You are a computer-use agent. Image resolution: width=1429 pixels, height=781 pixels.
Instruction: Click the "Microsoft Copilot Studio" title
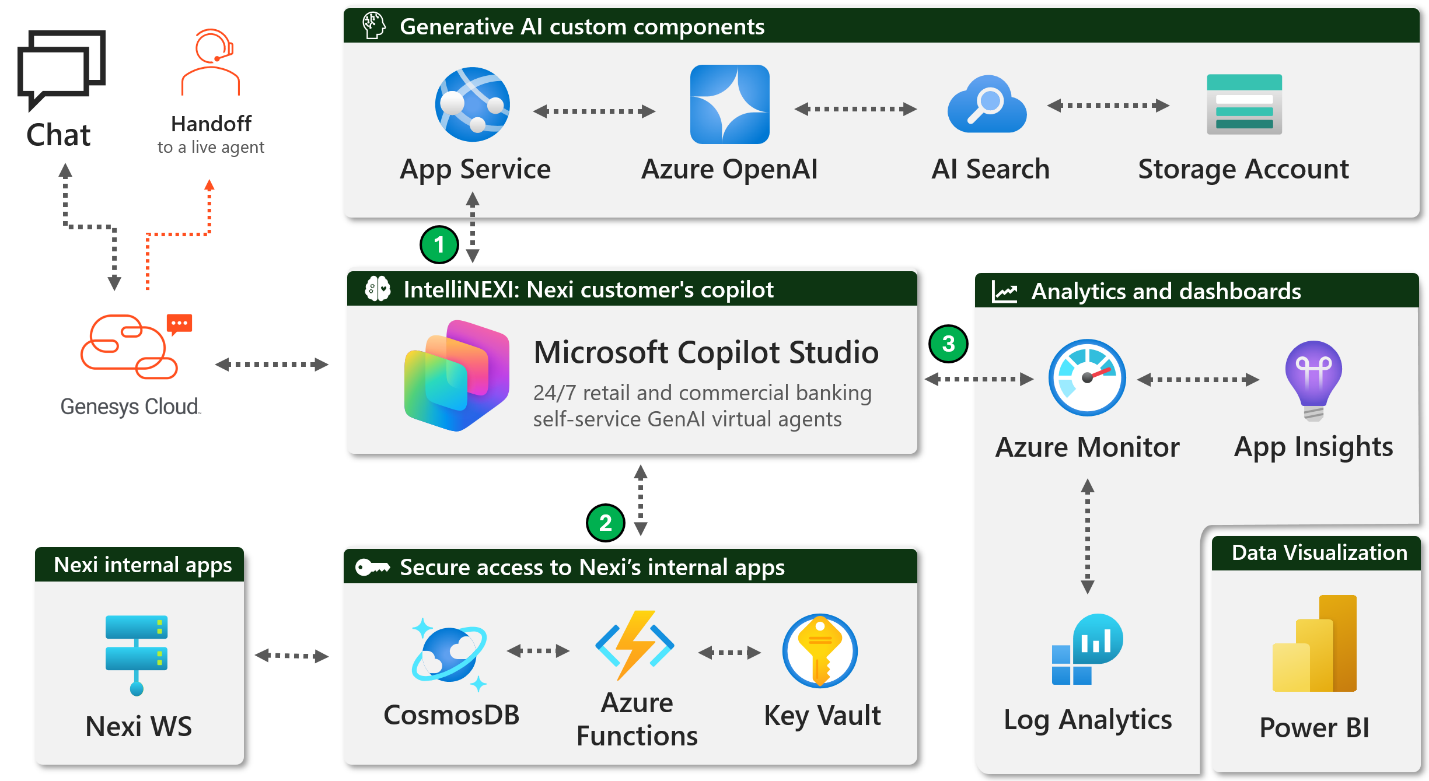click(706, 352)
